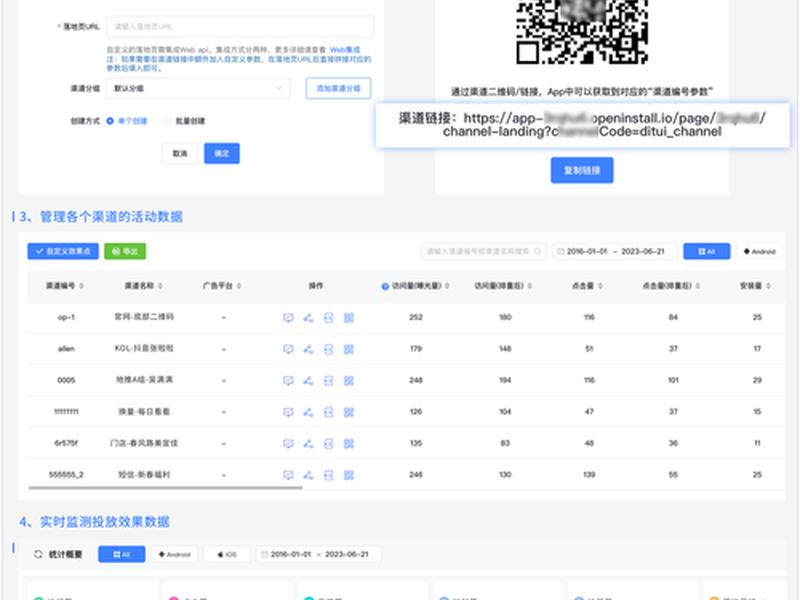Sort by 点击量 column header
The height and width of the screenshot is (600, 800).
coord(601,286)
